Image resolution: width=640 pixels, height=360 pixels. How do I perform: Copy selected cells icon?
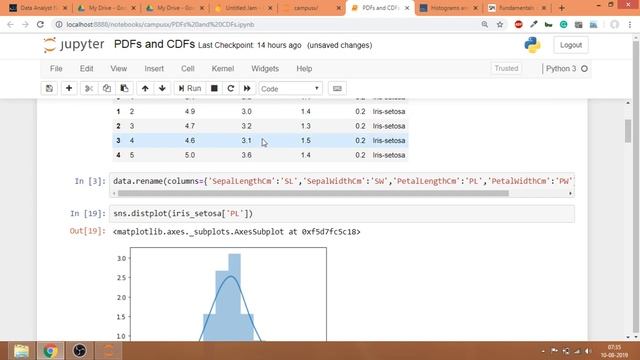coord(107,89)
